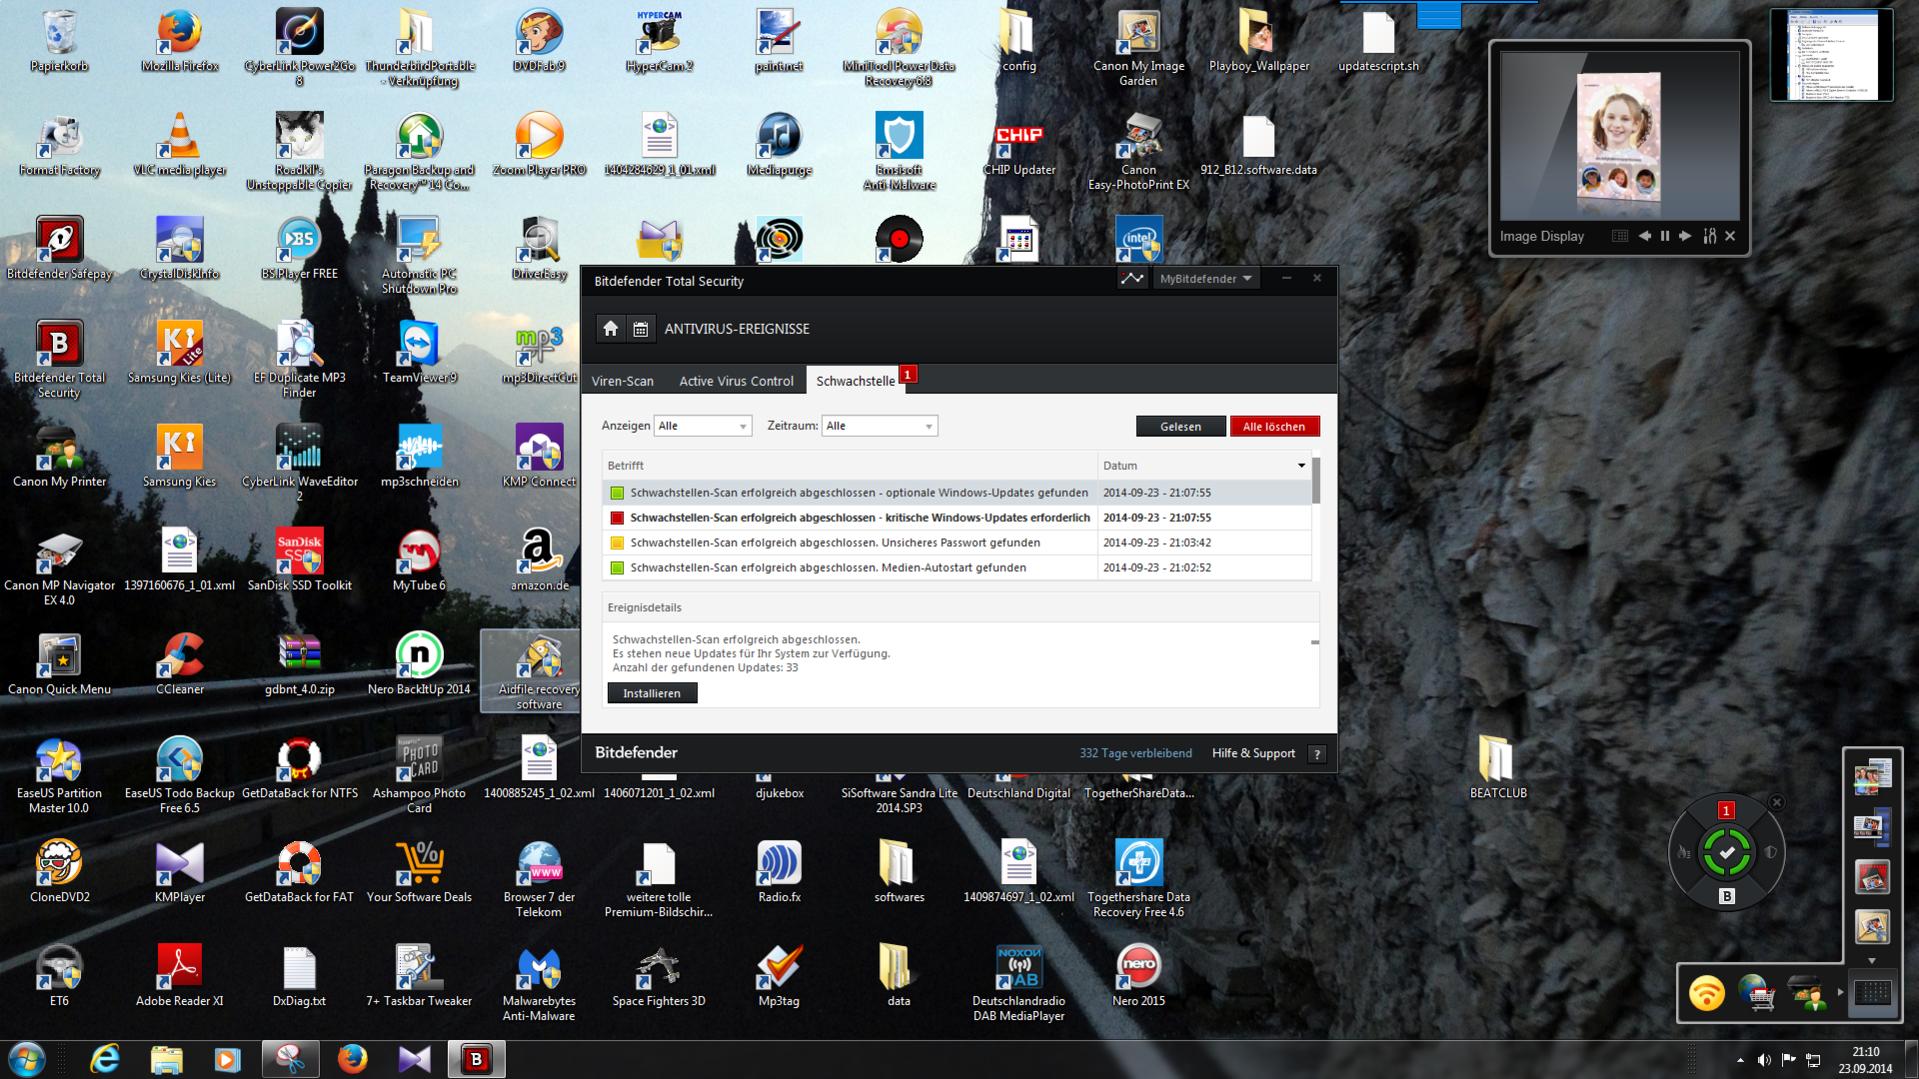Select the Medien-Autostart gefunden event
This screenshot has width=1919, height=1079.
click(957, 568)
